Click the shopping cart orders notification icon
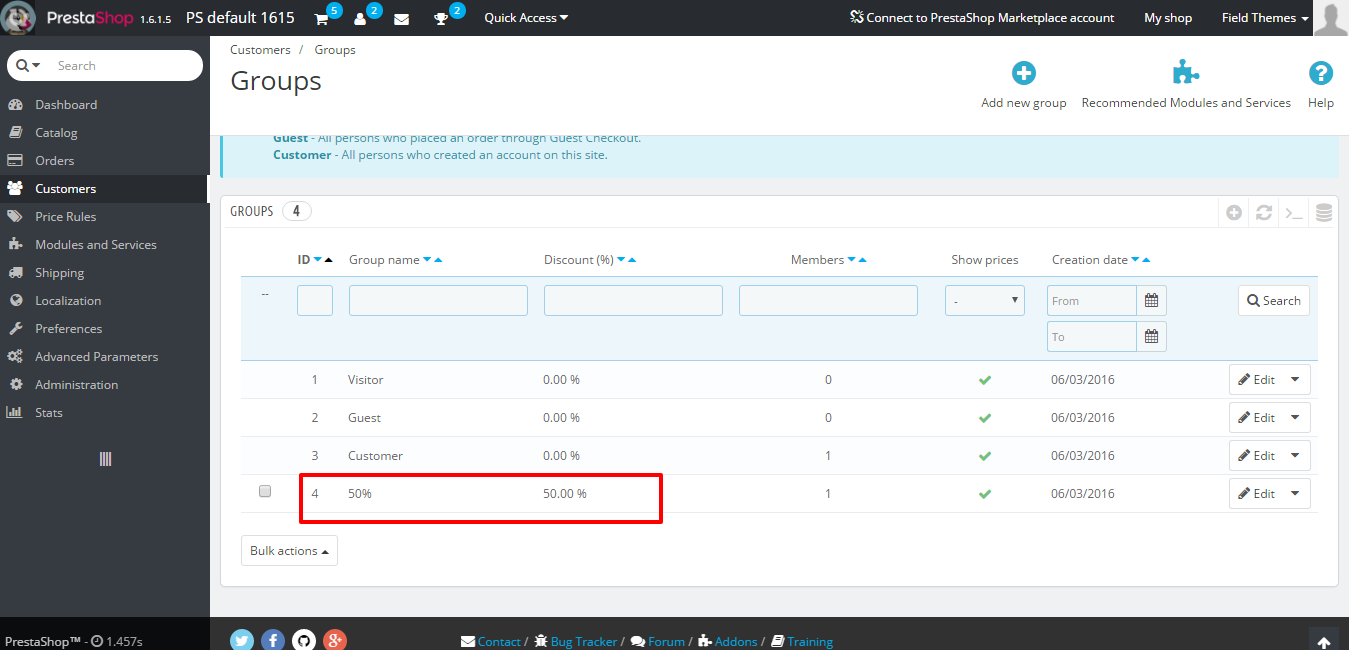This screenshot has height=650, width=1349. point(322,19)
